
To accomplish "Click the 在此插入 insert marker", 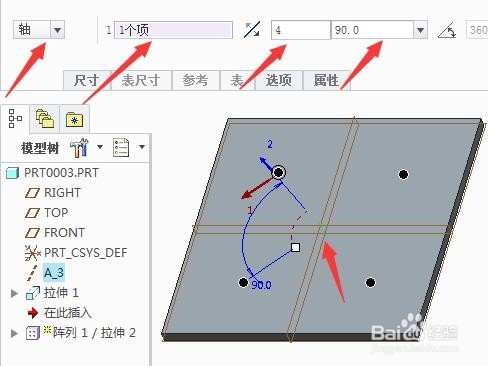I will (x=68, y=313).
